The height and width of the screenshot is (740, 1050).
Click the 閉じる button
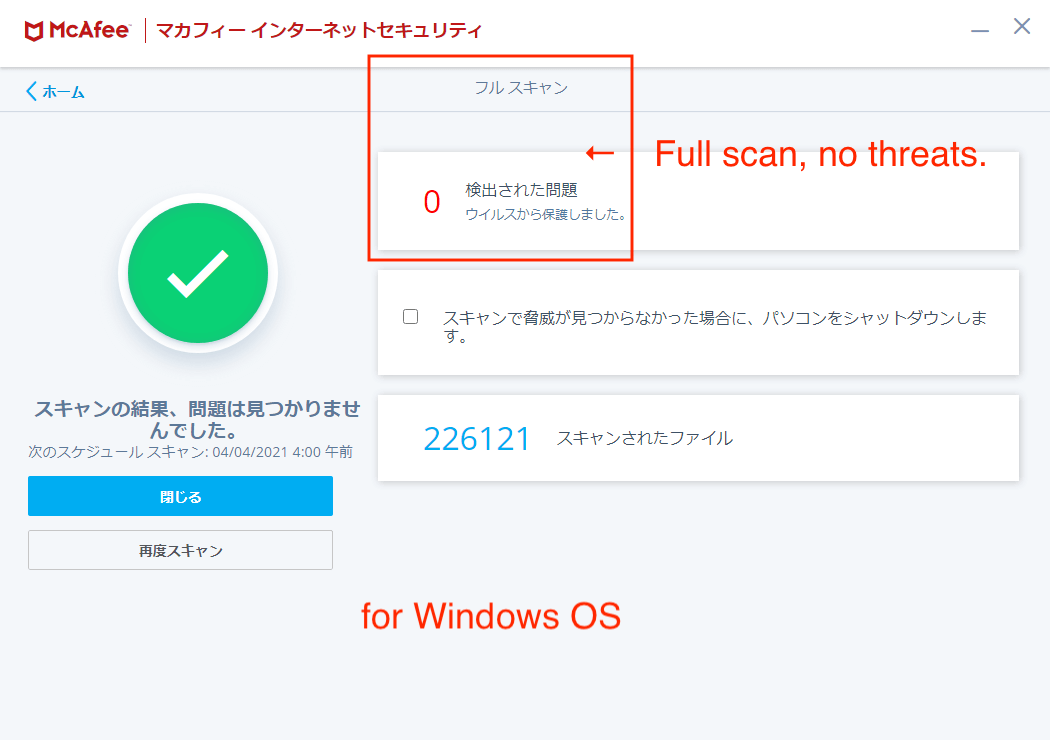click(x=180, y=496)
